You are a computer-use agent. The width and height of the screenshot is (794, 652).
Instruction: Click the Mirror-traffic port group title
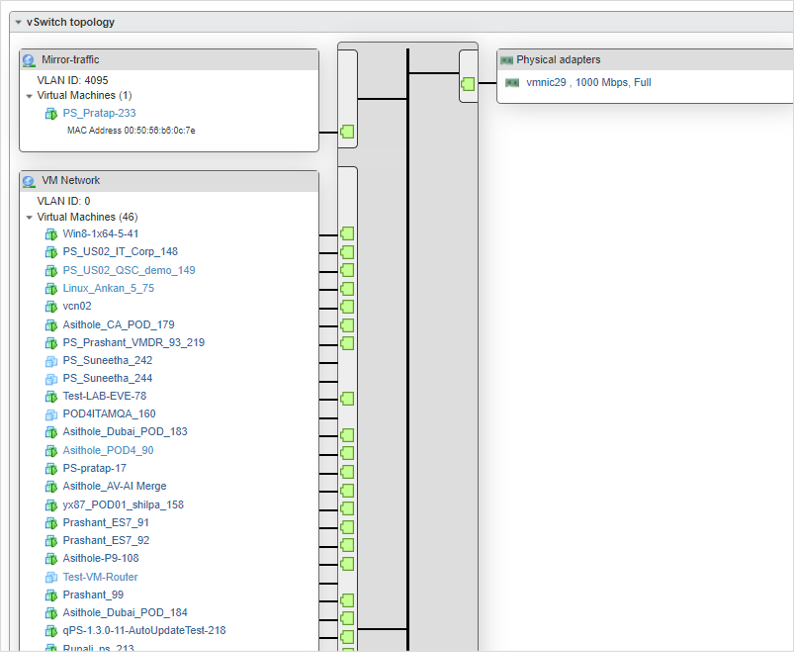70,60
